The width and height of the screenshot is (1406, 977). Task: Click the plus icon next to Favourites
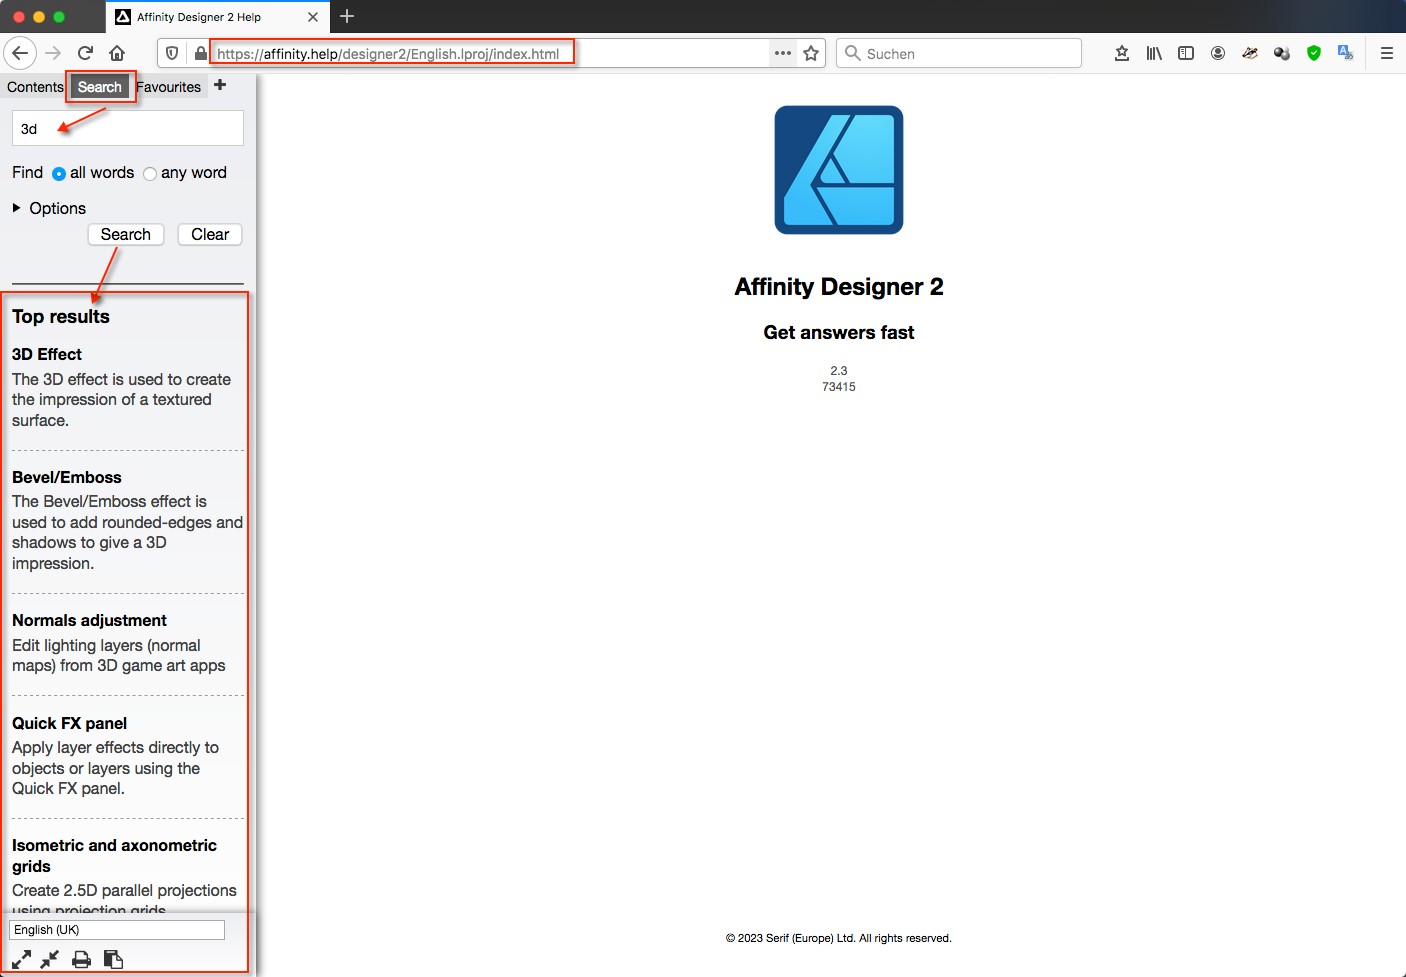click(x=220, y=85)
